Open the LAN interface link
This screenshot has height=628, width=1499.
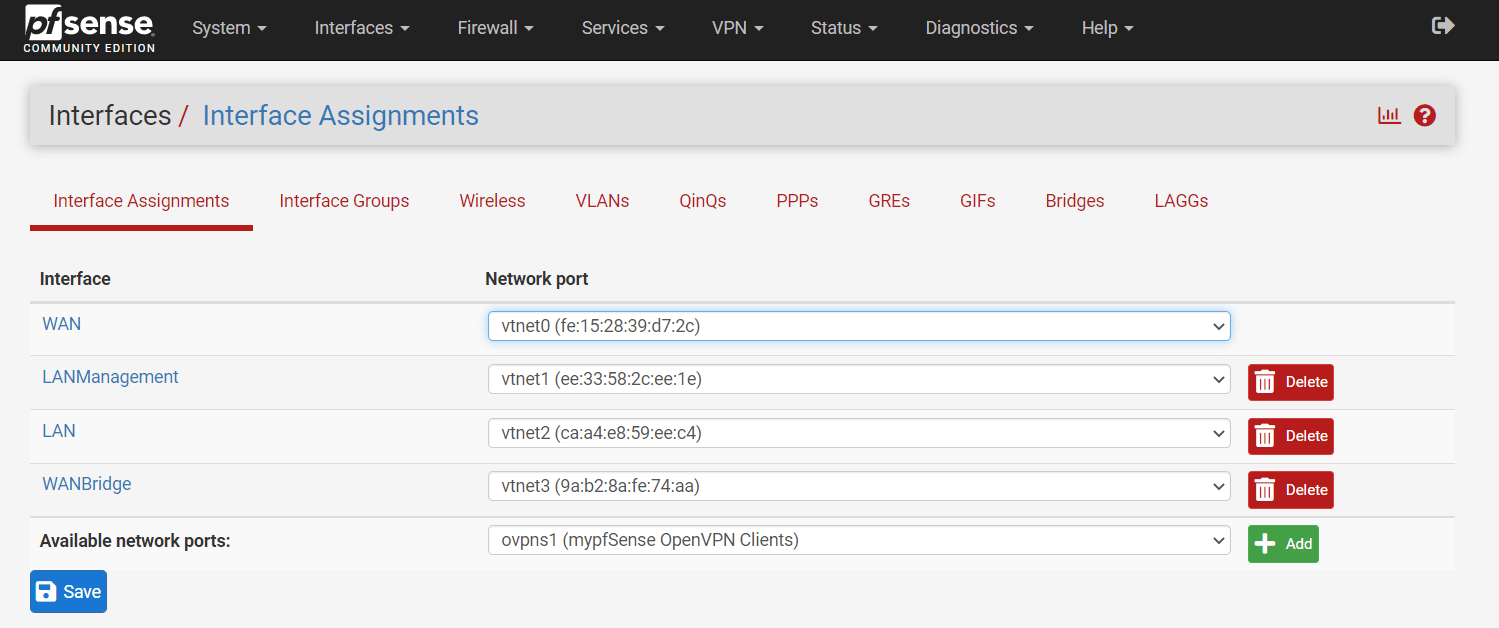click(x=59, y=431)
